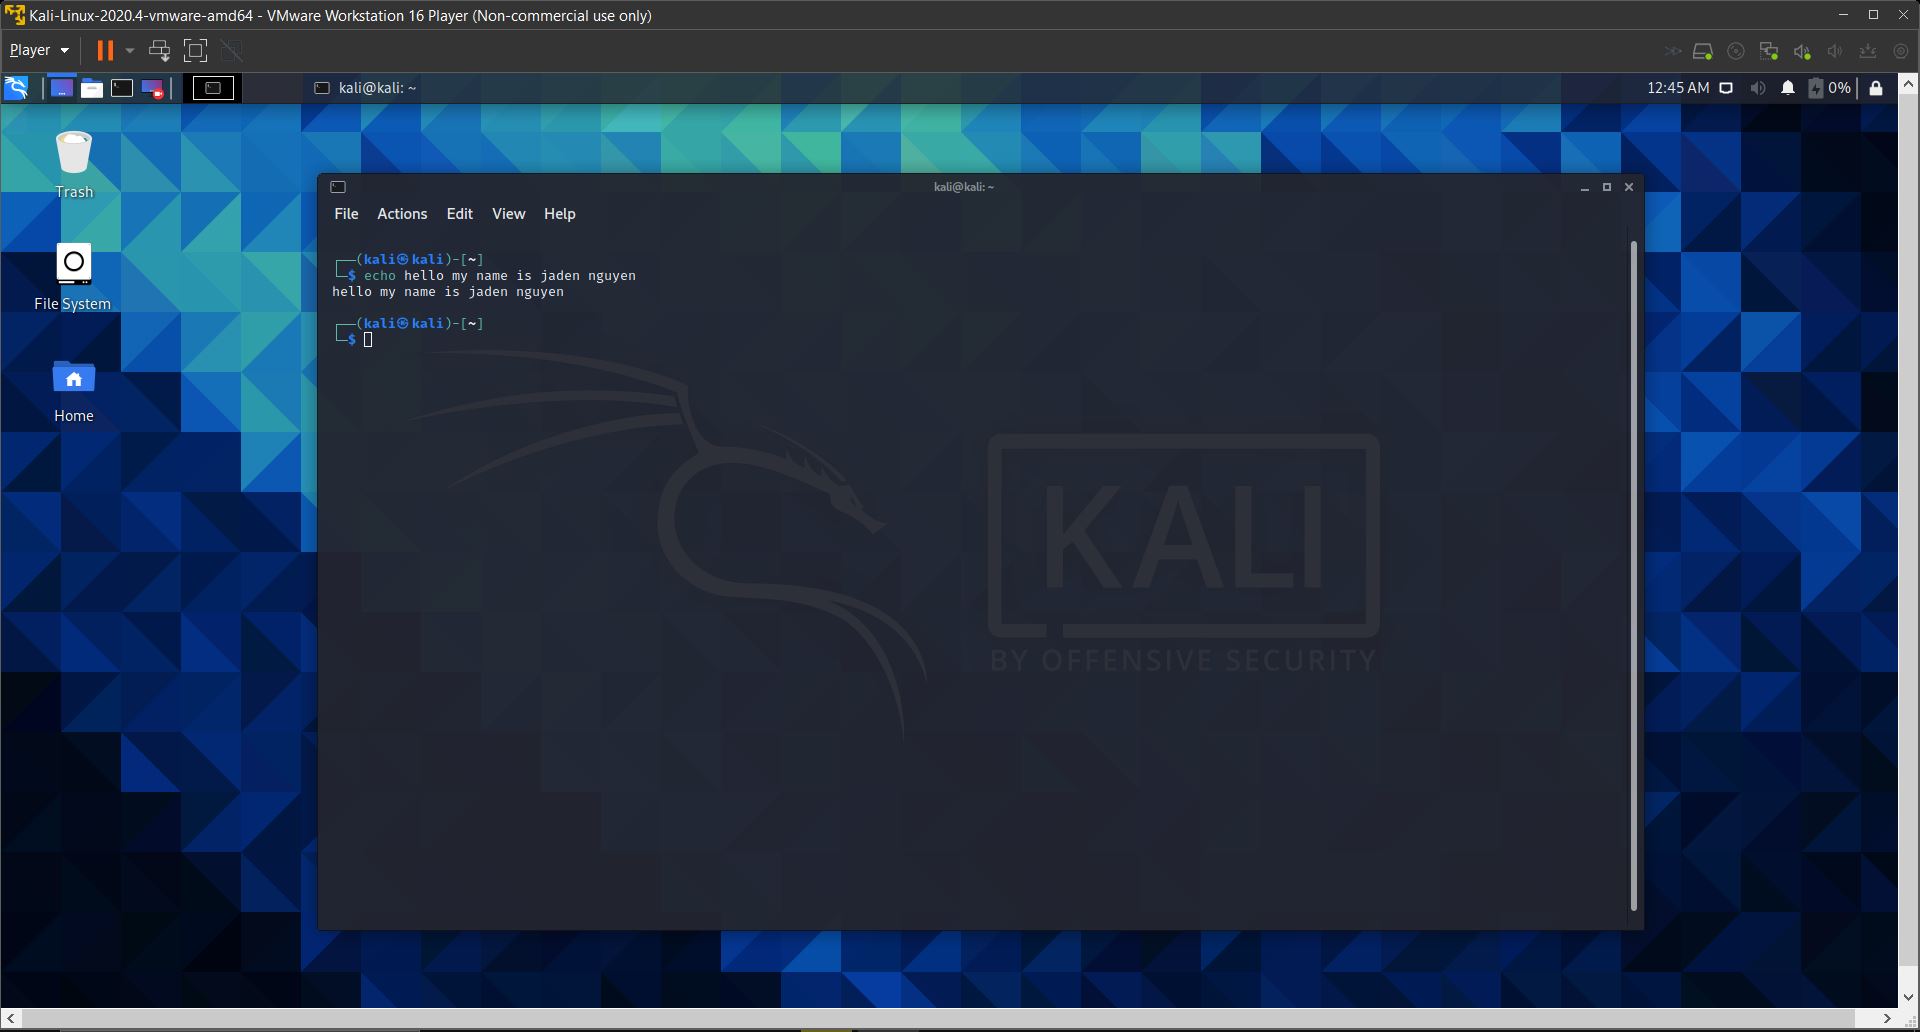This screenshot has height=1032, width=1920.
Task: Click the VMware camera device icon at far right
Action: [1901, 51]
